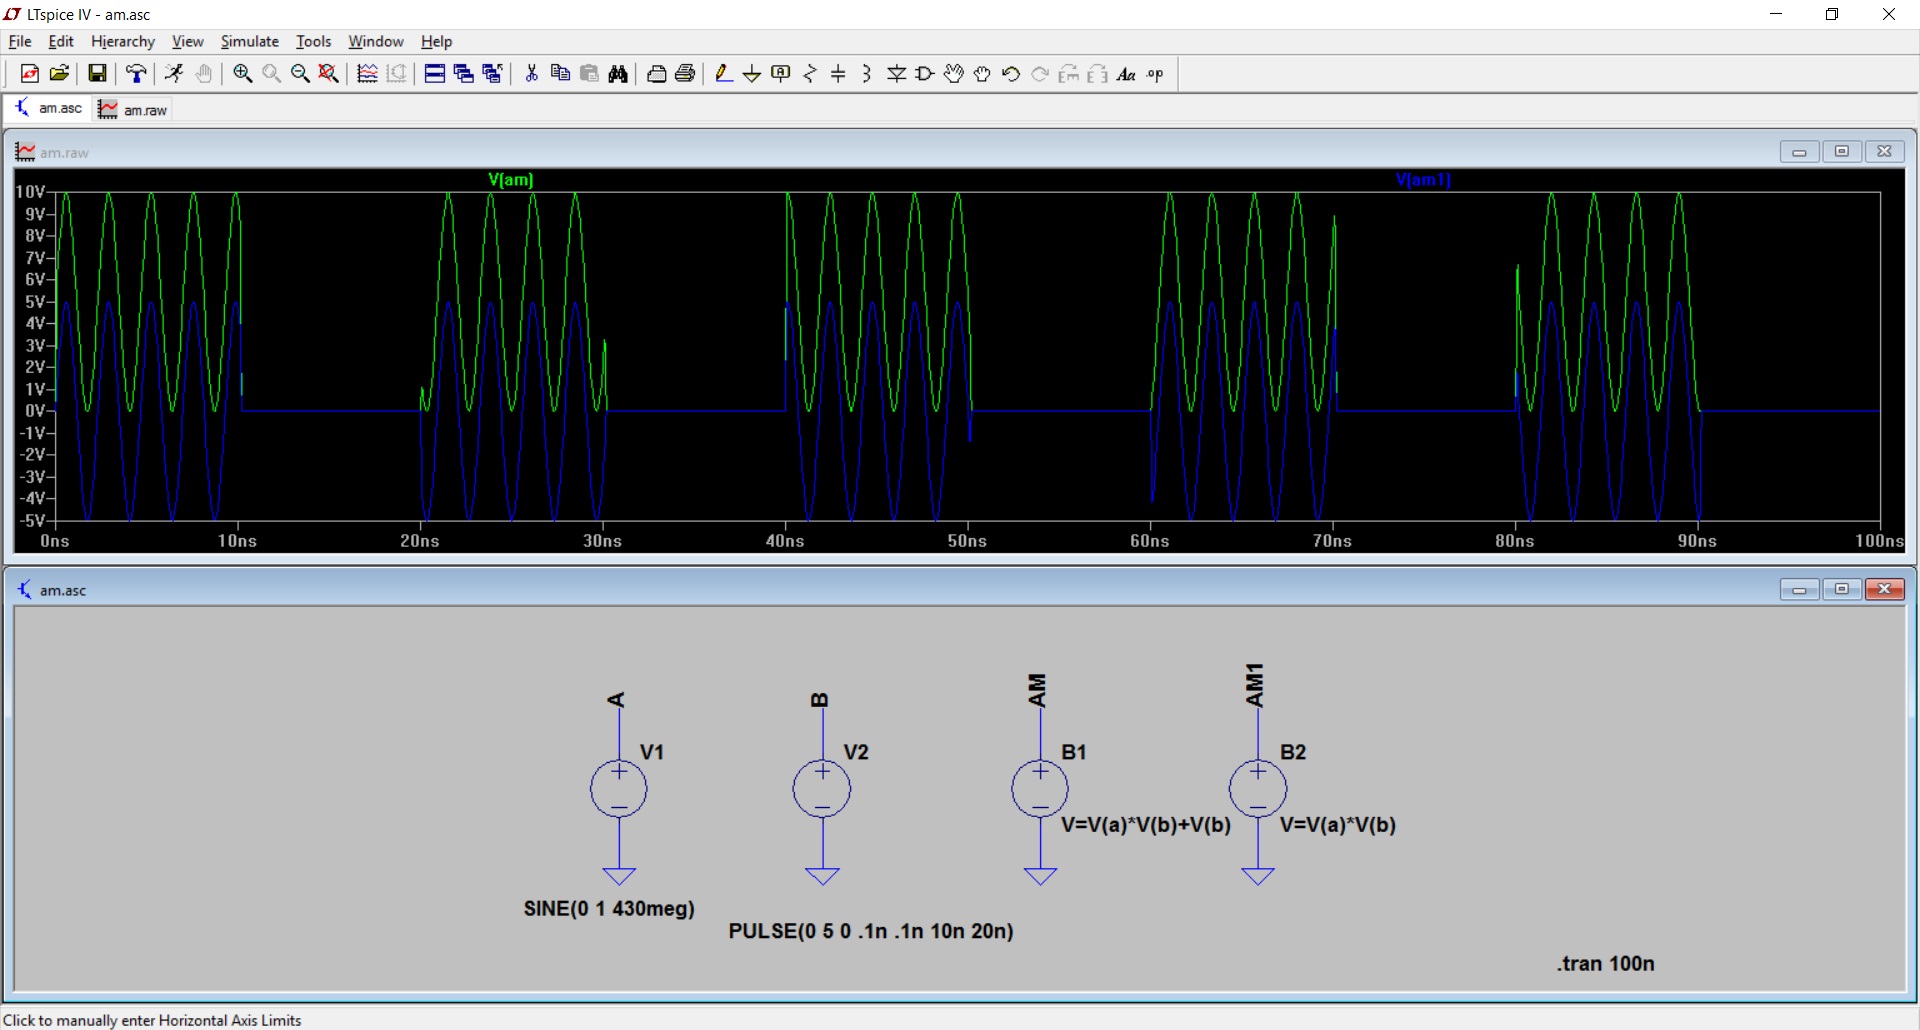Click the Zoom to fit icon
Image resolution: width=1920 pixels, height=1030 pixels.
tap(329, 74)
